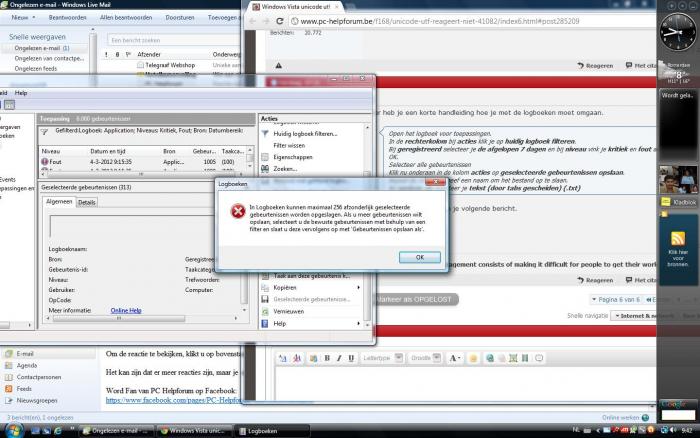Click the insert image icon in editor toolbar
This screenshot has width=700, height=438.
(x=513, y=358)
